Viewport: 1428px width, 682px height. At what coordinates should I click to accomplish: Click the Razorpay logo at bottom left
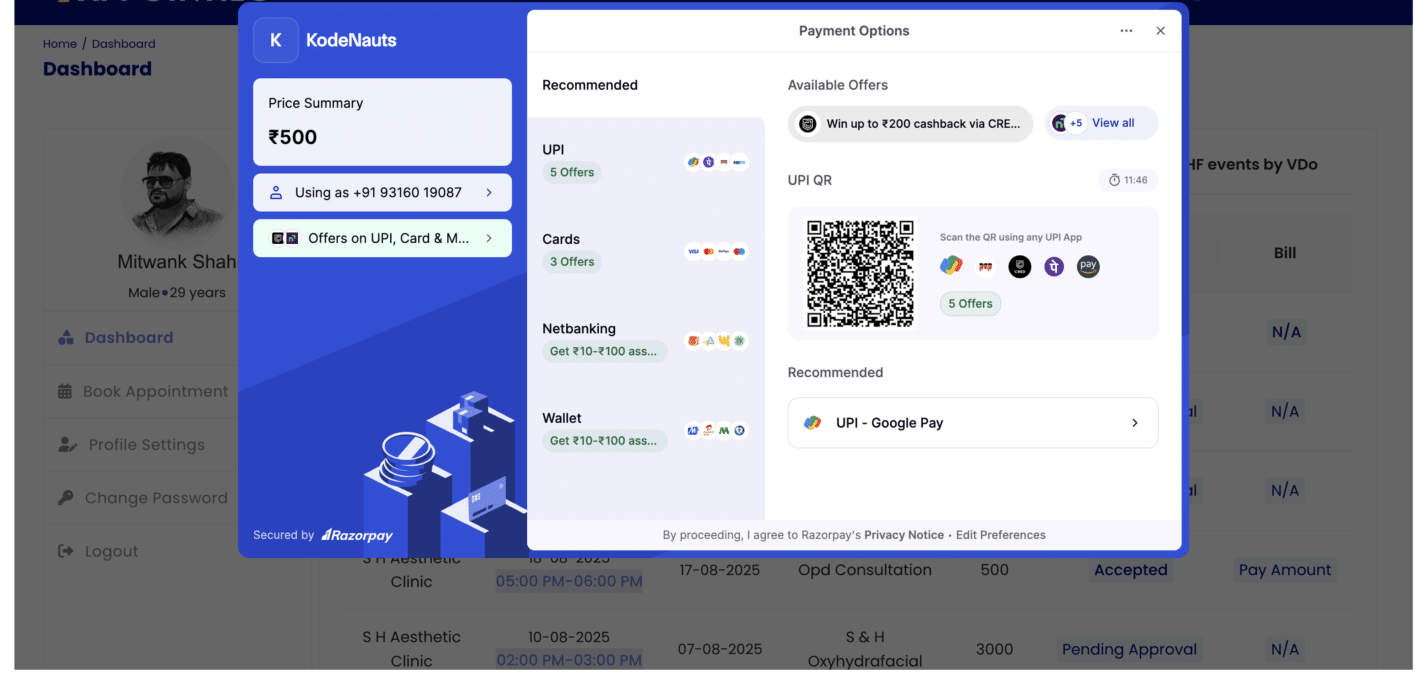point(356,535)
